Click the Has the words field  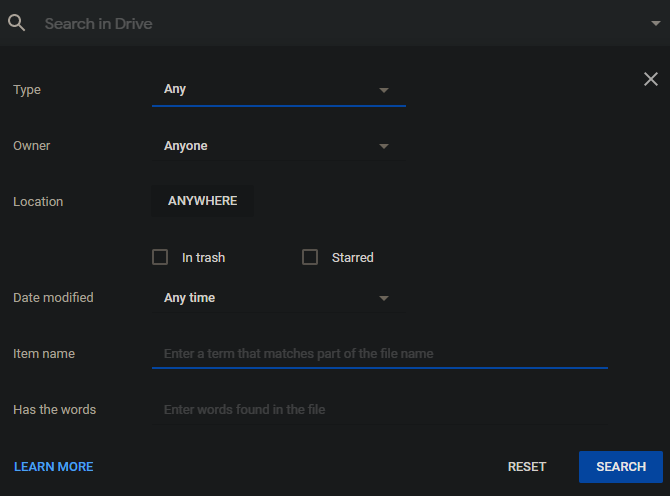coord(380,410)
